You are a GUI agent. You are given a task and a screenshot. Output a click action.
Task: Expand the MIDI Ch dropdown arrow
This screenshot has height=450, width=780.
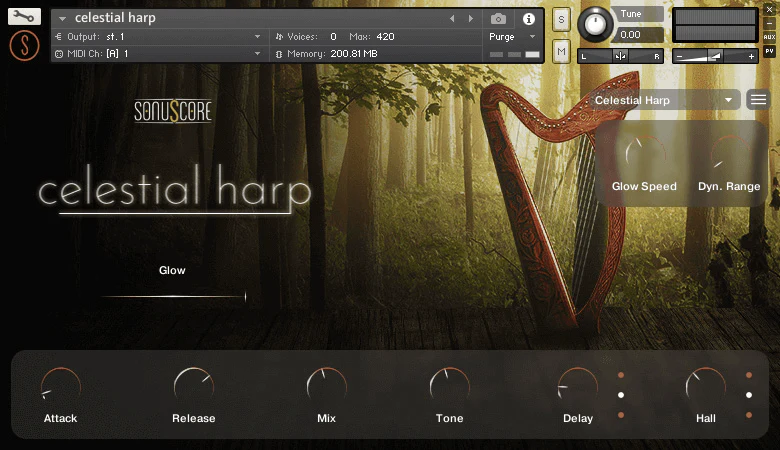click(257, 53)
